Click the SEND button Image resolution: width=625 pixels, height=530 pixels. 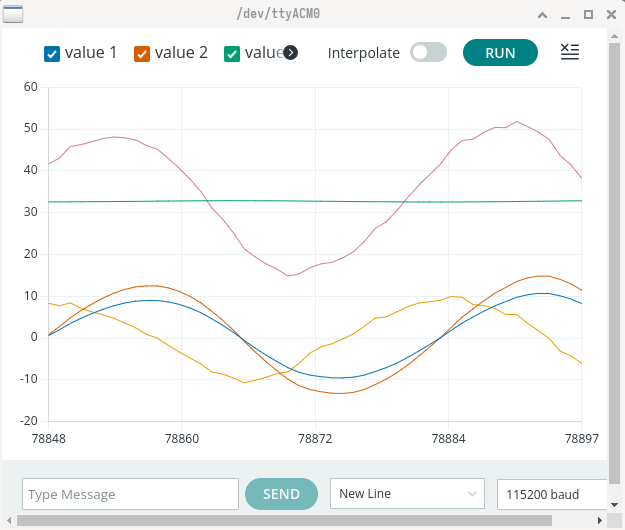[x=281, y=494]
